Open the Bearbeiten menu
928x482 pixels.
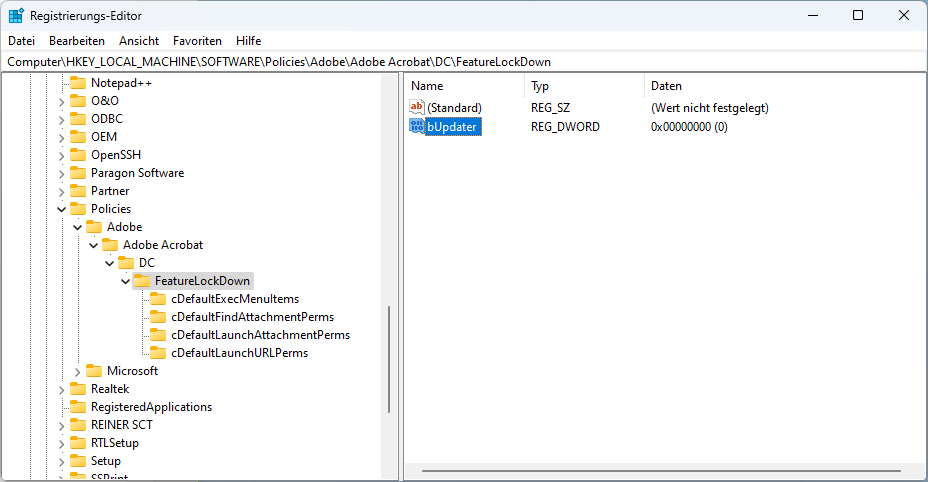(x=77, y=41)
